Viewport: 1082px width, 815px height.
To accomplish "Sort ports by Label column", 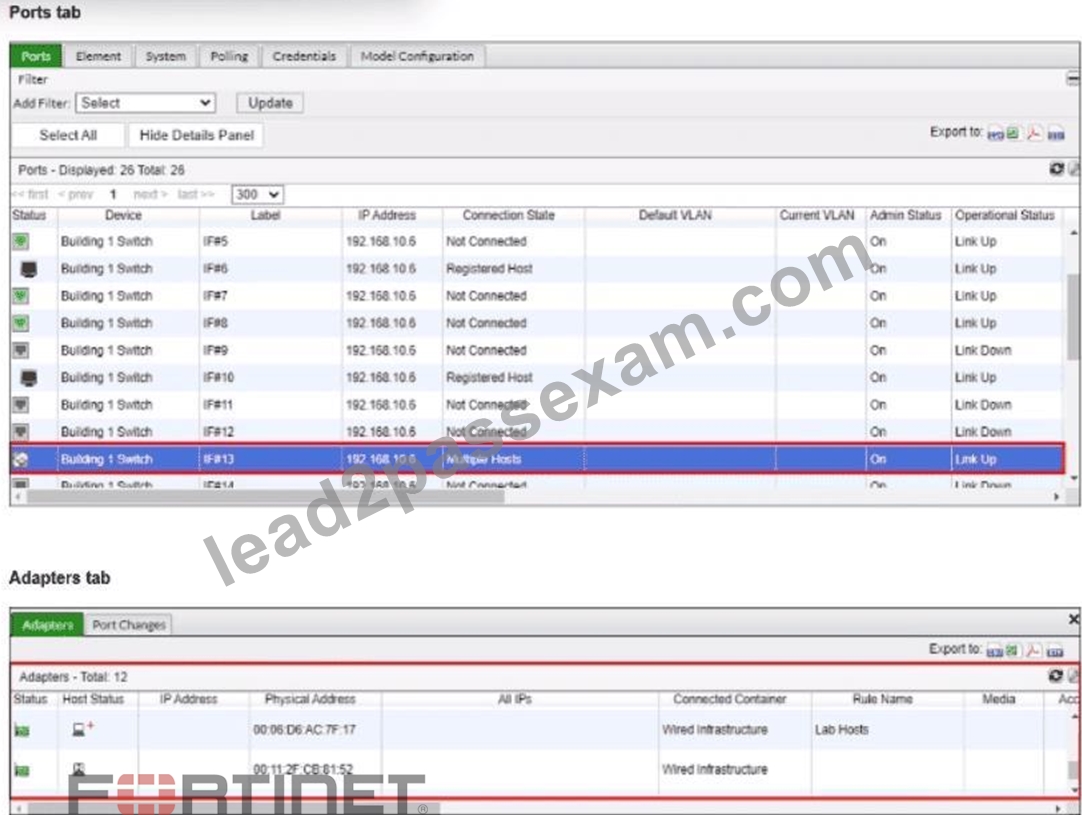I will pyautogui.click(x=266, y=215).
